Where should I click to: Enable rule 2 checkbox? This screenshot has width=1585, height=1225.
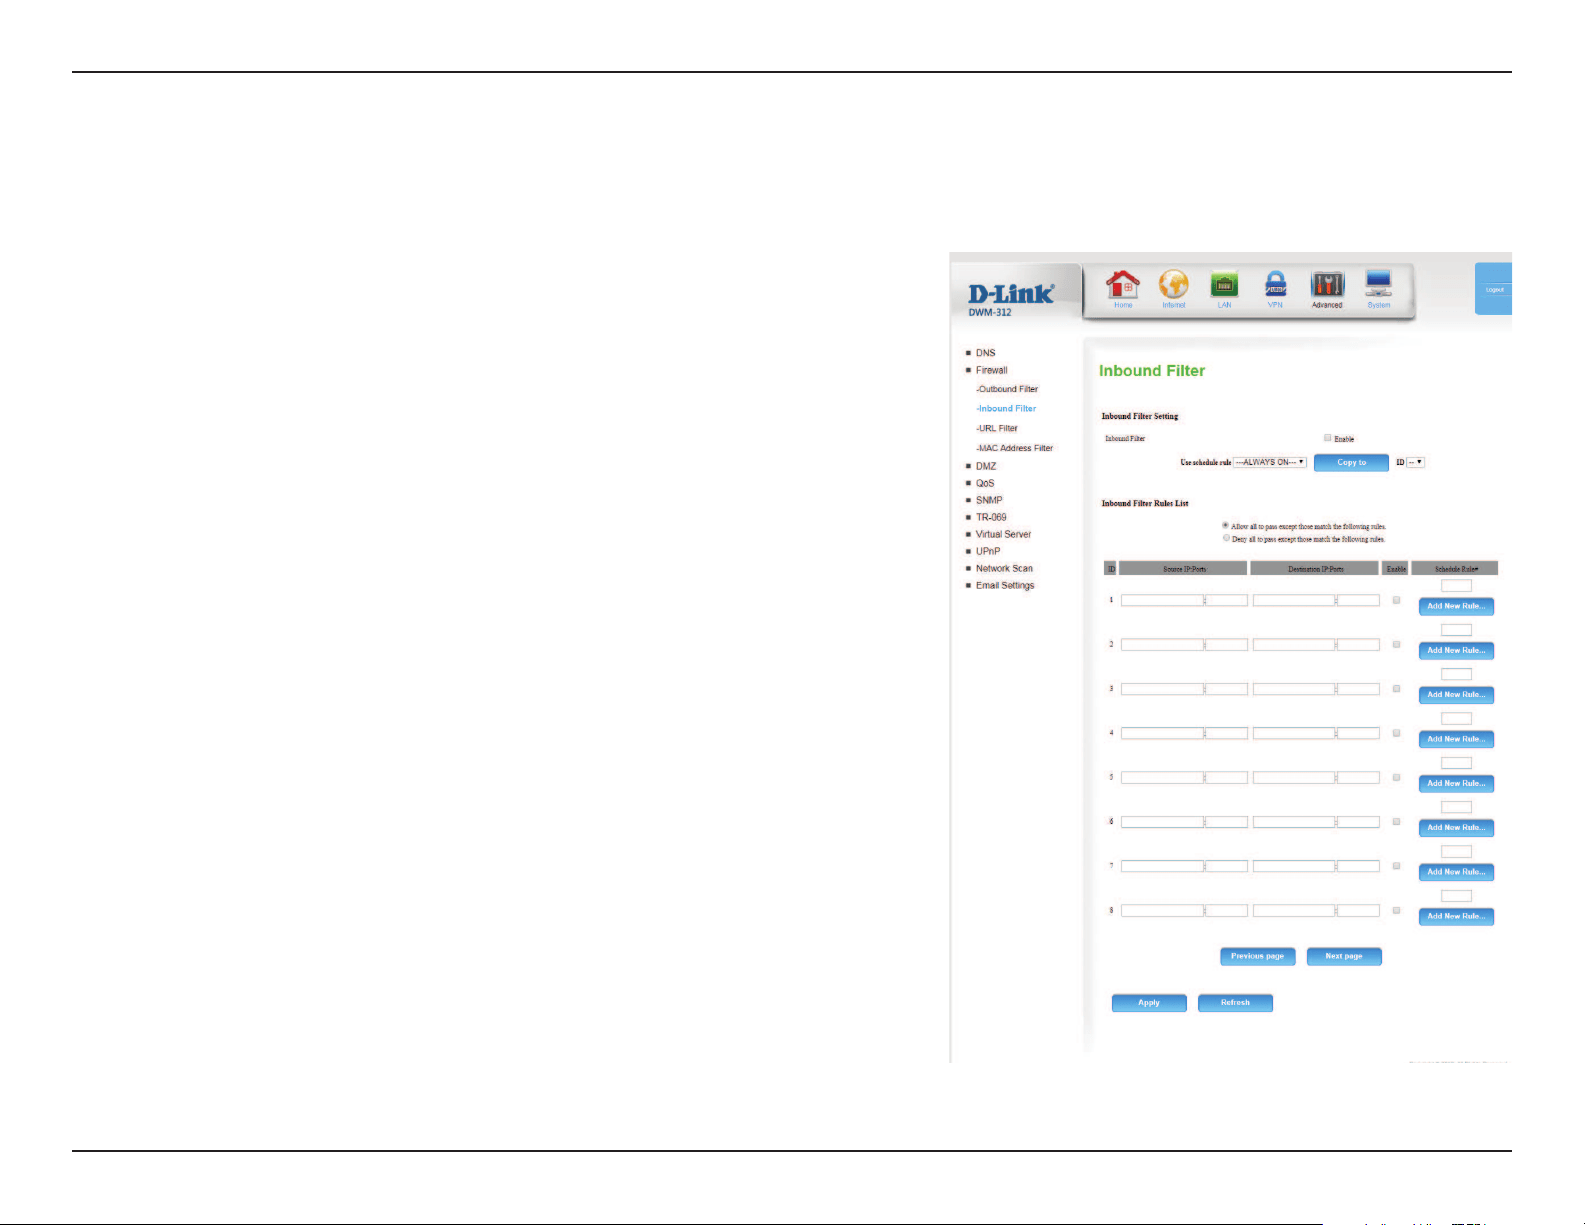[x=1396, y=645]
